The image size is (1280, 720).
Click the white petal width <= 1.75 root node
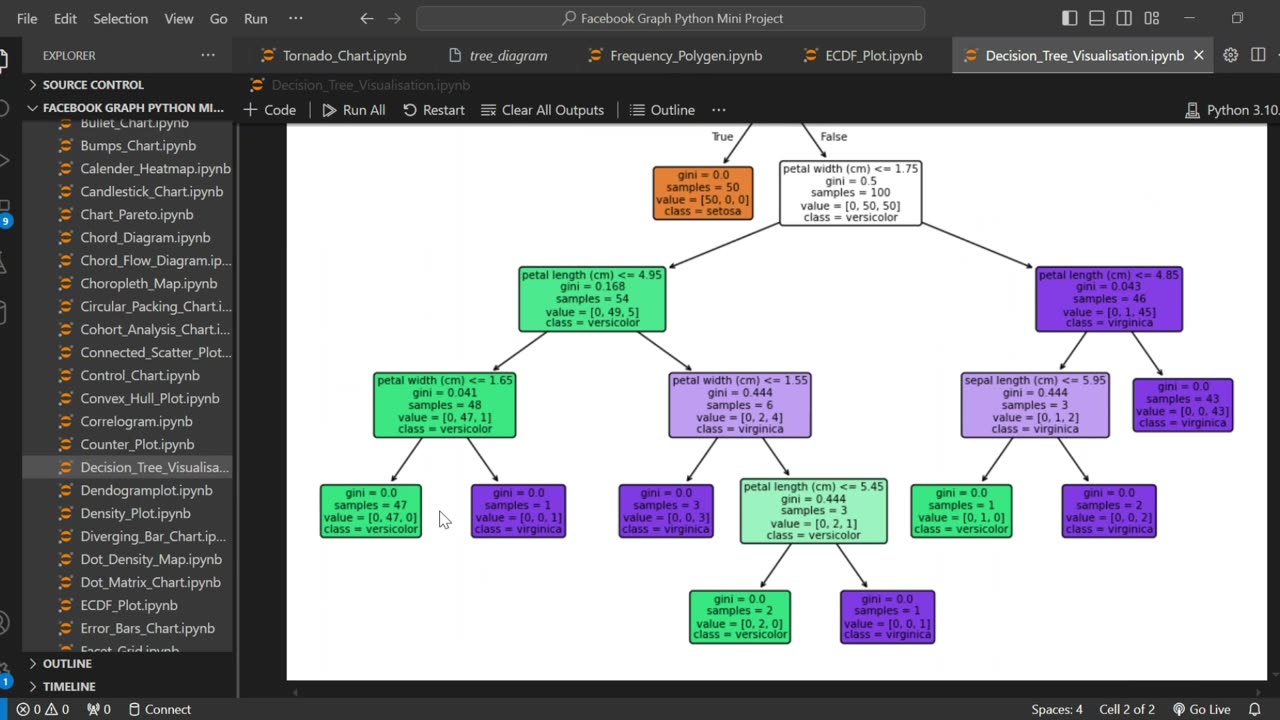coord(850,193)
